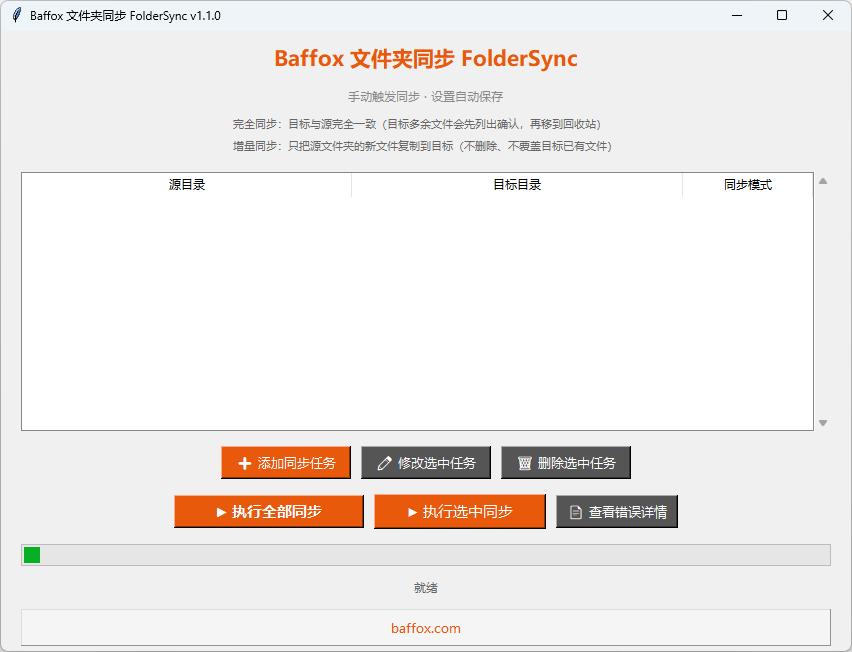Add a new sync task
Viewport: 852px width, 652px height.
click(286, 463)
